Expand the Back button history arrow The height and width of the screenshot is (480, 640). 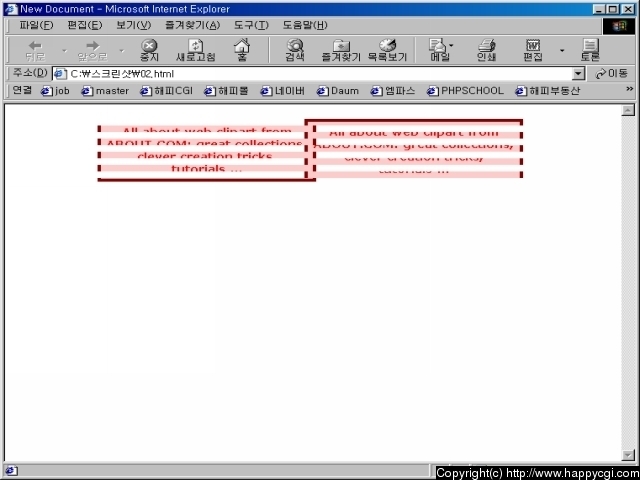tap(64, 51)
